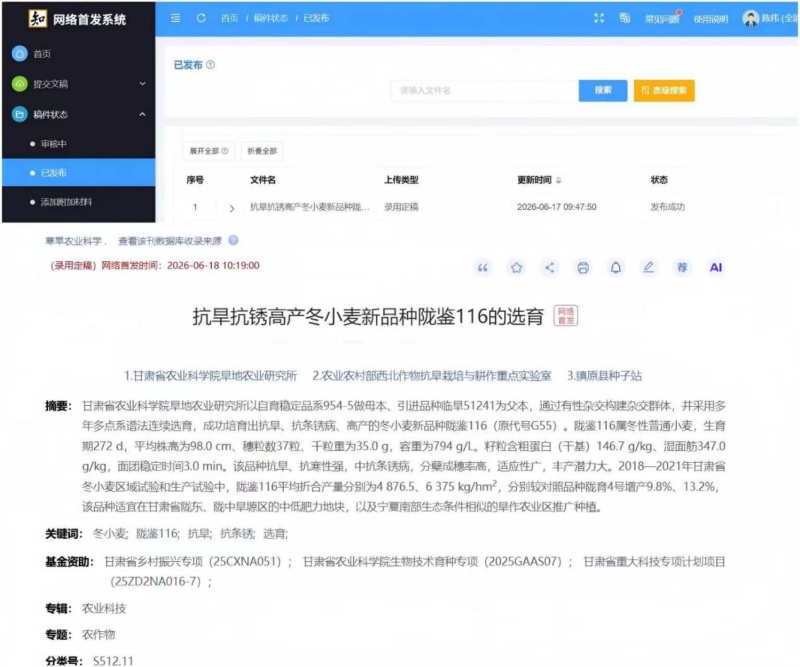Select 审核中 in sidebar

pyautogui.click(x=54, y=144)
